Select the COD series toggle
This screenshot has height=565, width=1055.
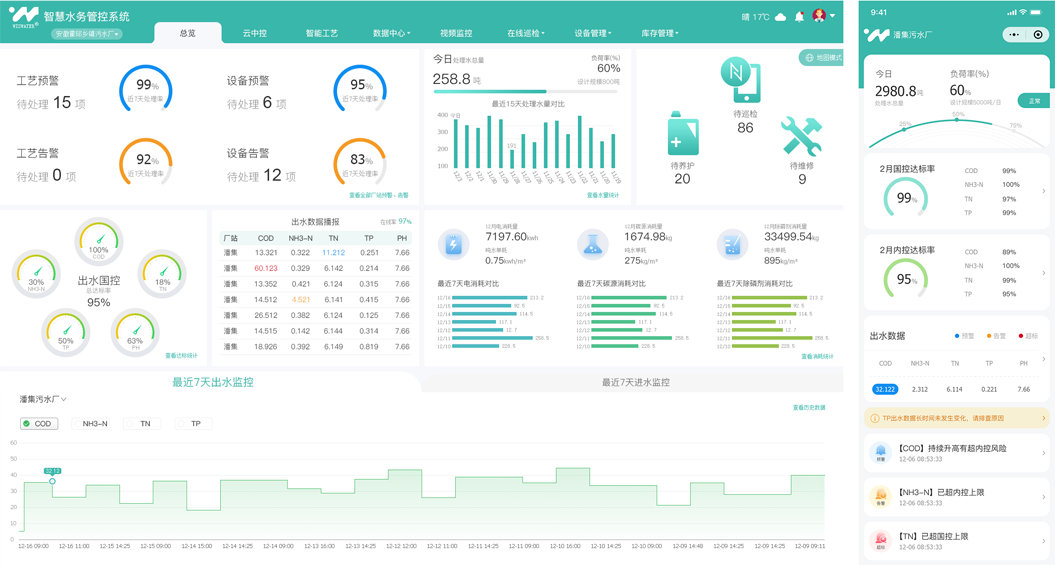click(39, 424)
